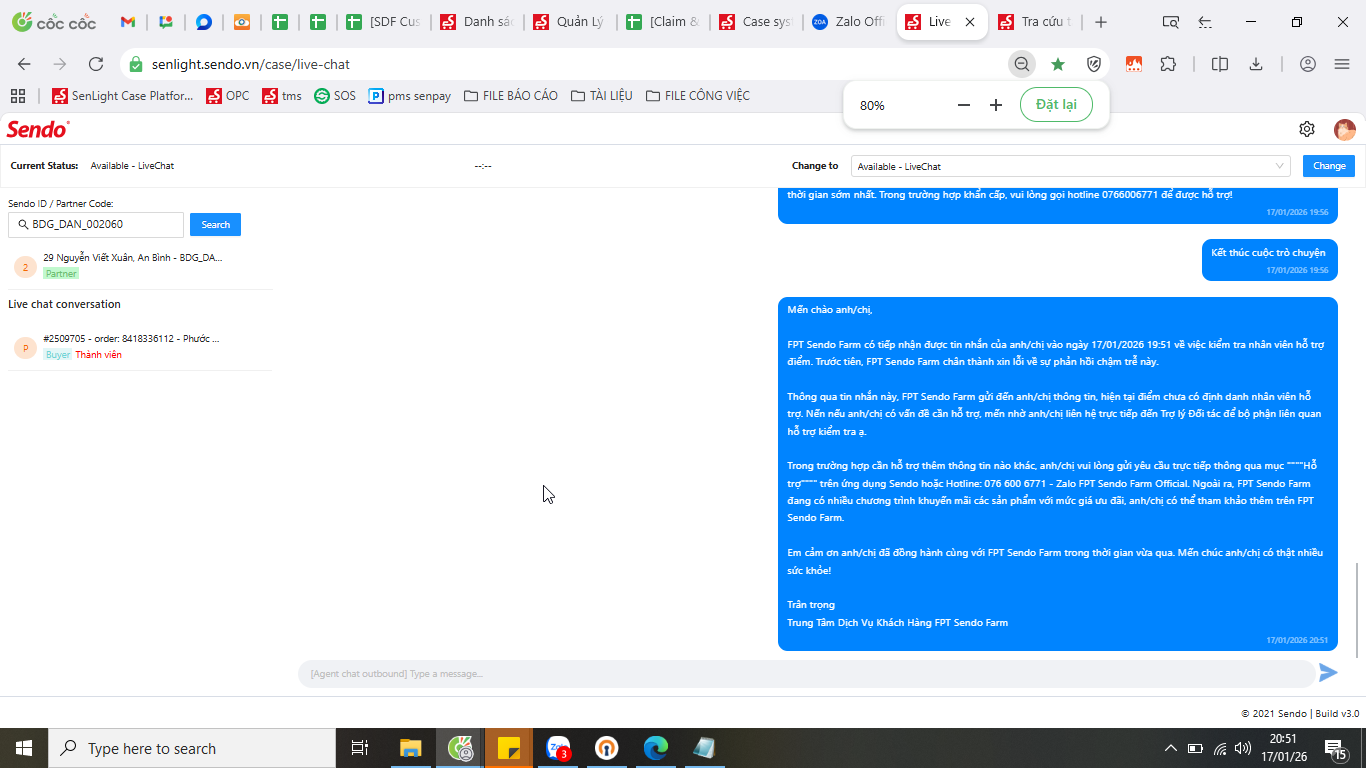
Task: Open the pms senpay bookmark
Action: [409, 96]
